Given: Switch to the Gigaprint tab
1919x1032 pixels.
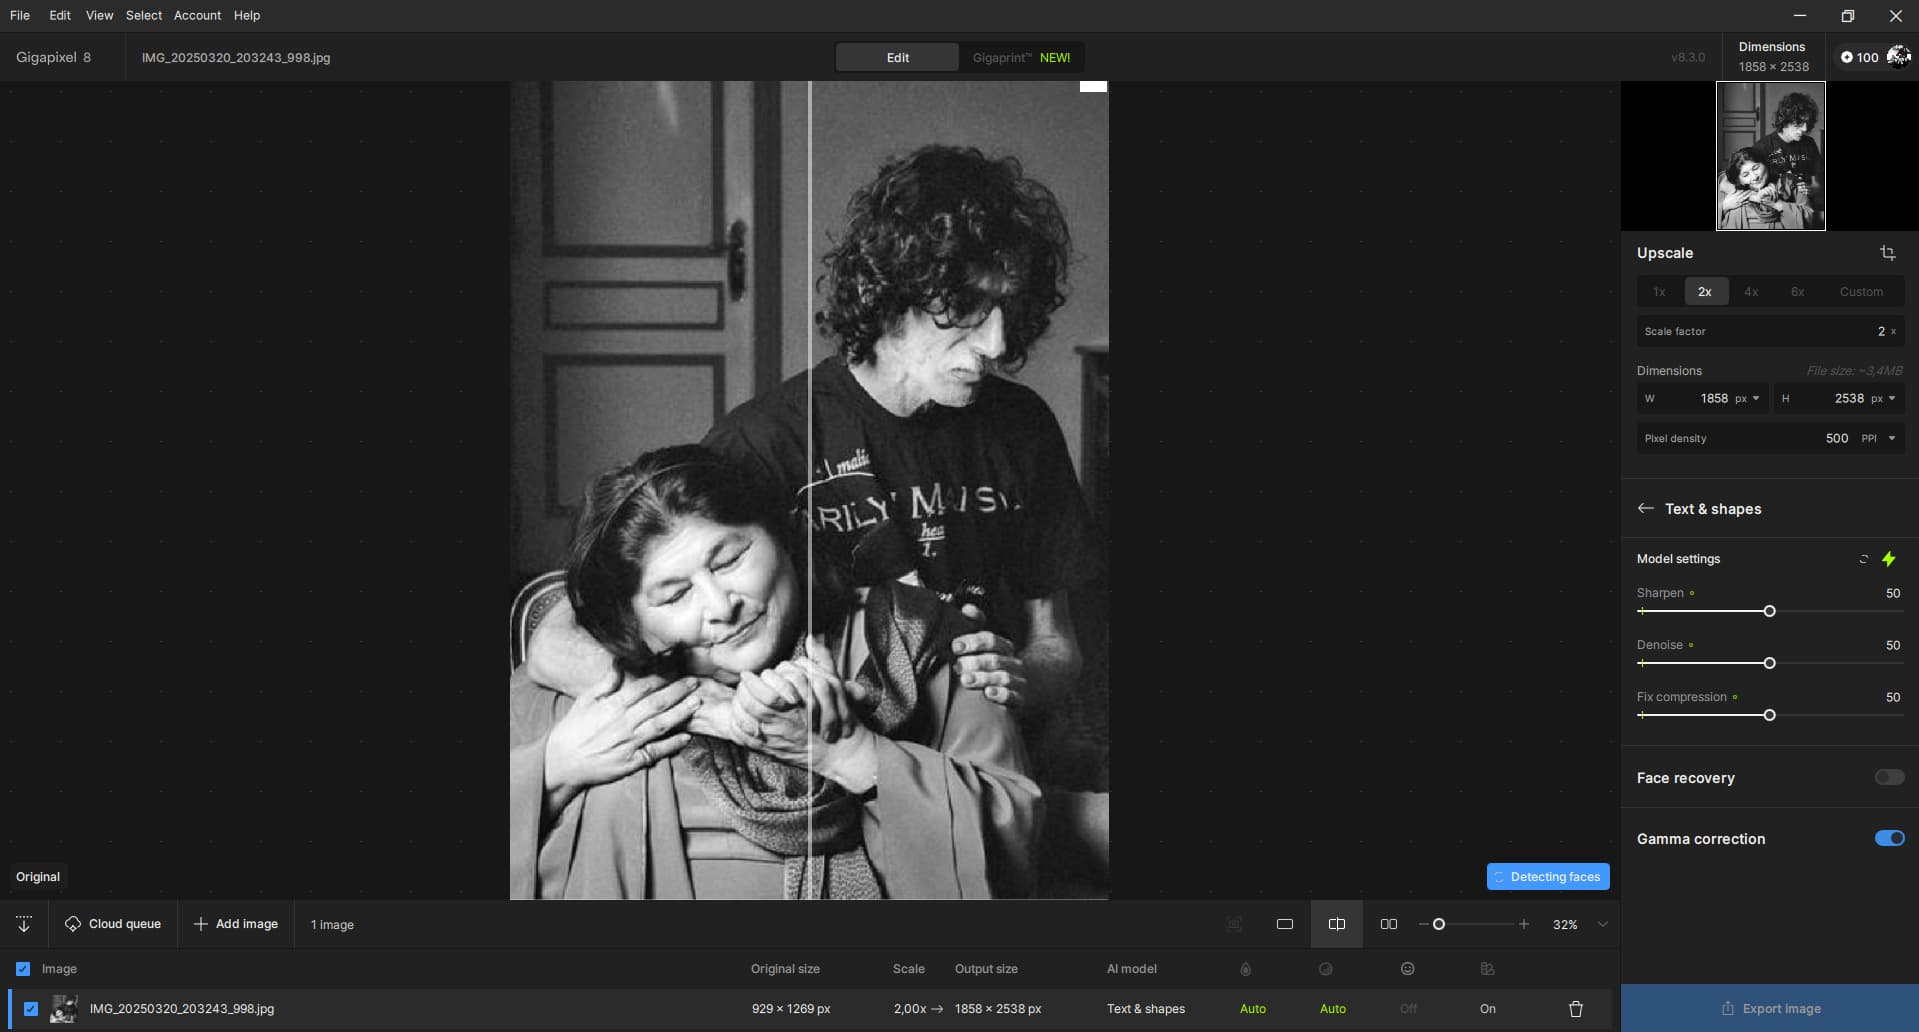Looking at the screenshot, I should click(1020, 57).
